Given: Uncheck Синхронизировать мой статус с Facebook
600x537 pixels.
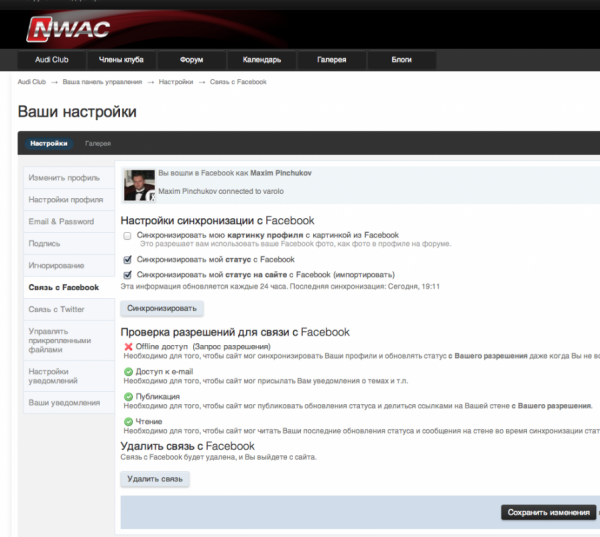Looking at the screenshot, I should pos(127,260).
